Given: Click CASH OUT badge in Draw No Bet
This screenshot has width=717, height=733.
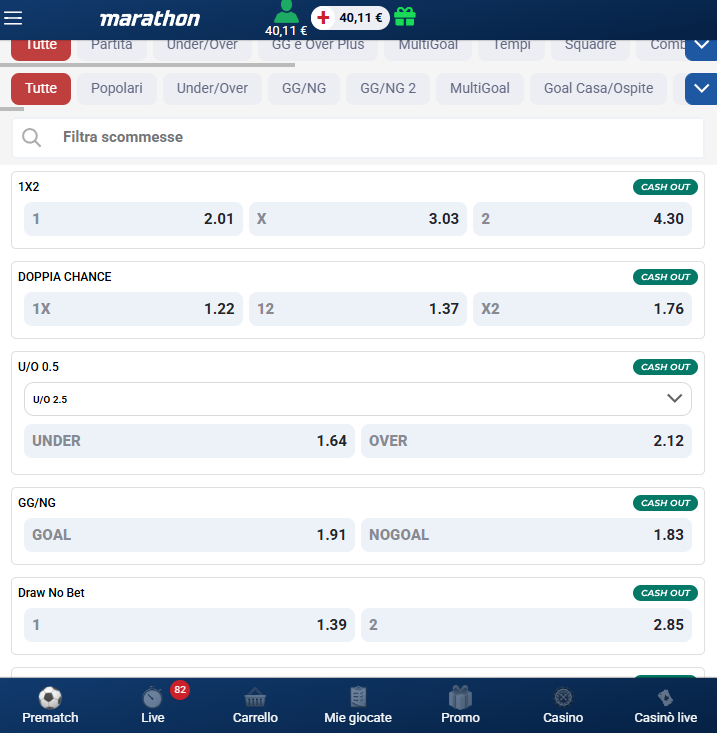Looking at the screenshot, I should point(665,593).
